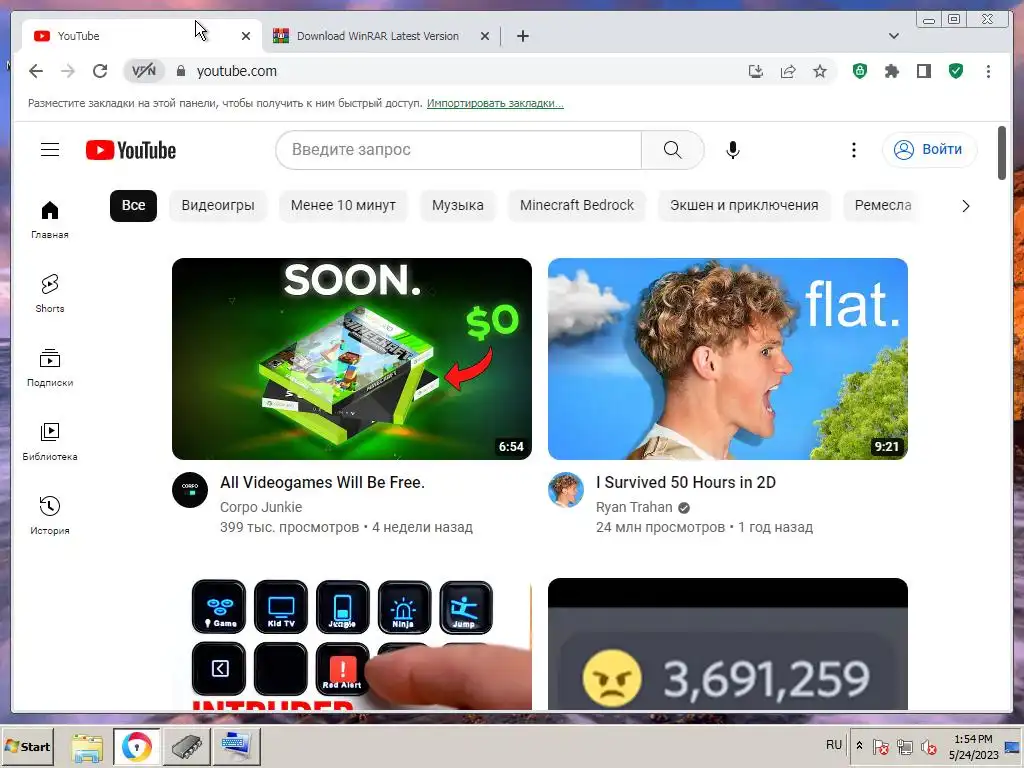Open Shorts in the sidebar
1024x768 pixels.
50,293
